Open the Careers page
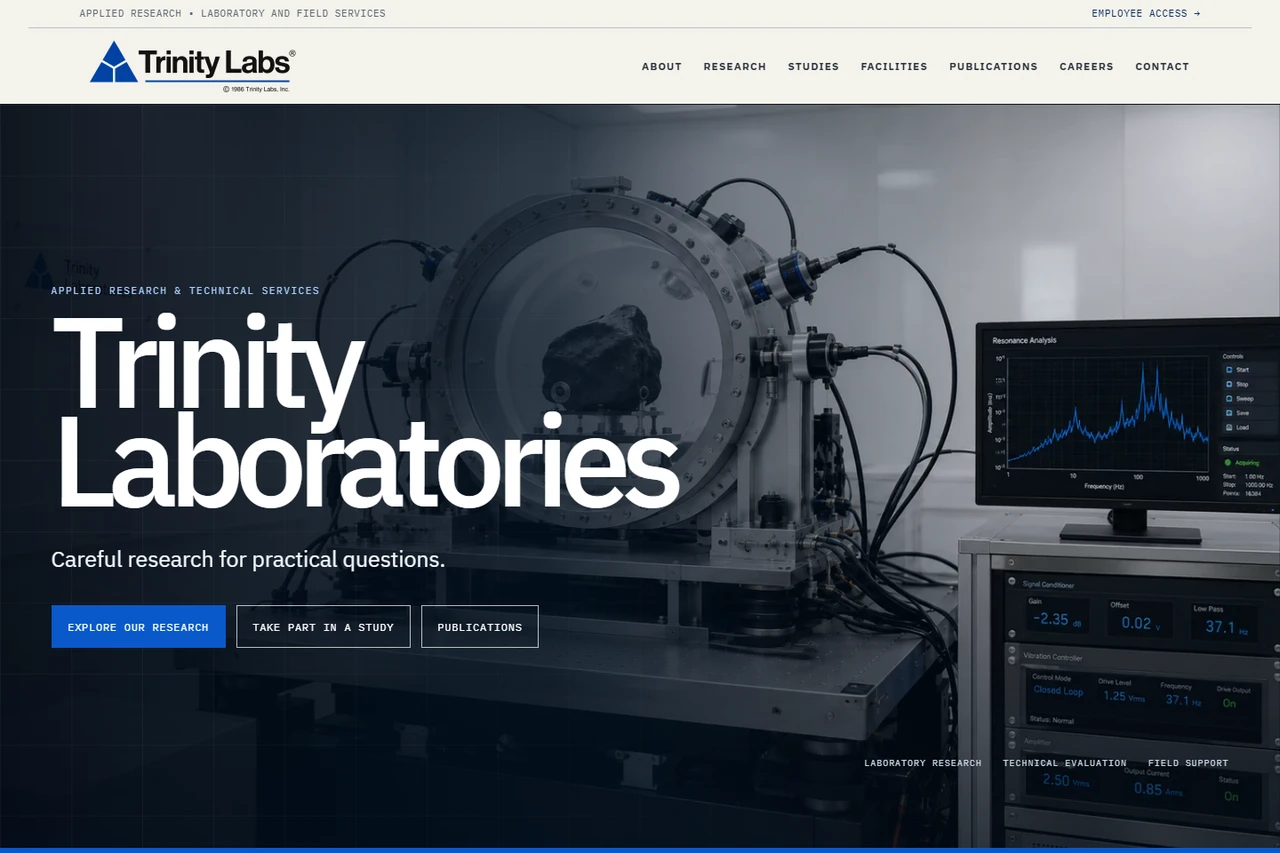1280x853 pixels. pyautogui.click(x=1086, y=67)
